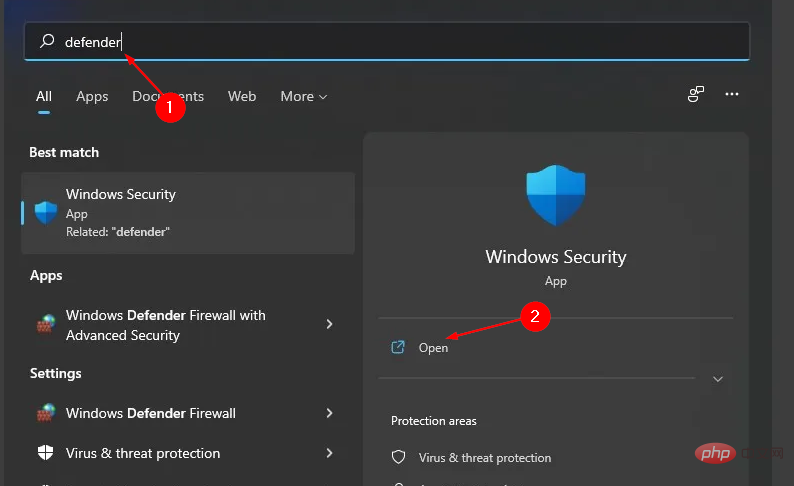Expand the actions list chevron below Open
Screen dimensions: 794x486
[717, 380]
